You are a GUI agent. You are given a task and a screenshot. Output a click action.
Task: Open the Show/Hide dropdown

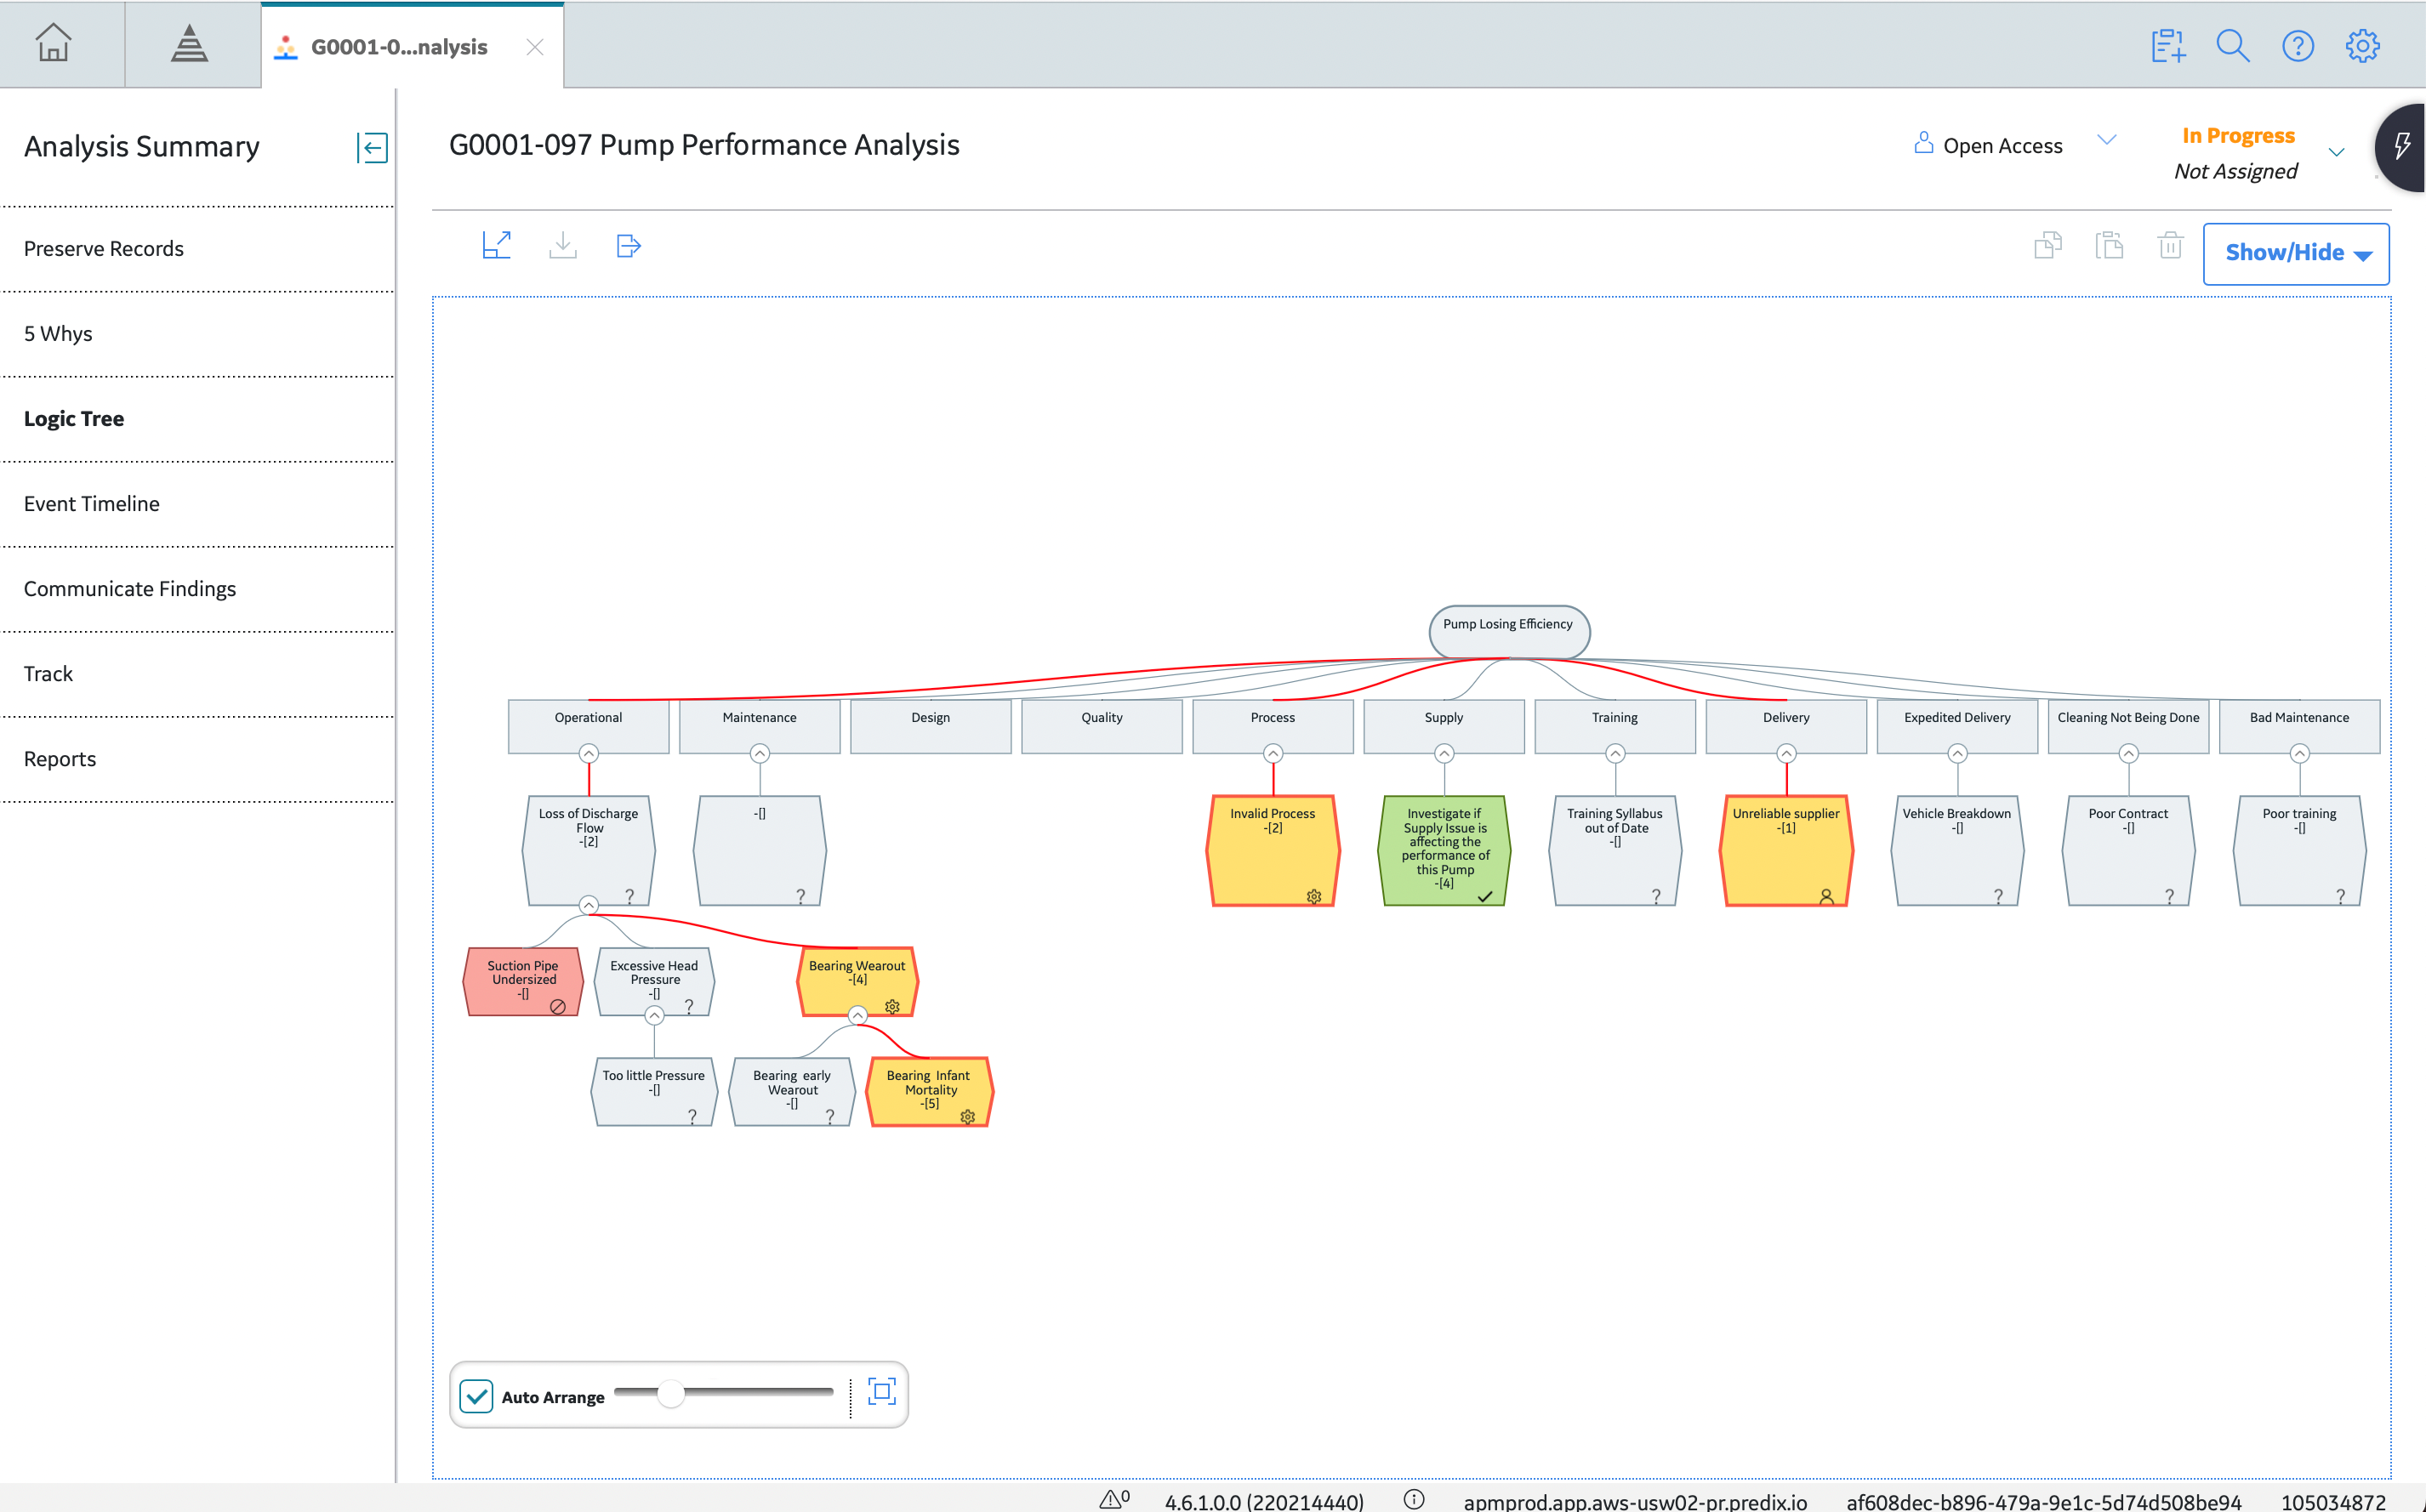point(2296,253)
